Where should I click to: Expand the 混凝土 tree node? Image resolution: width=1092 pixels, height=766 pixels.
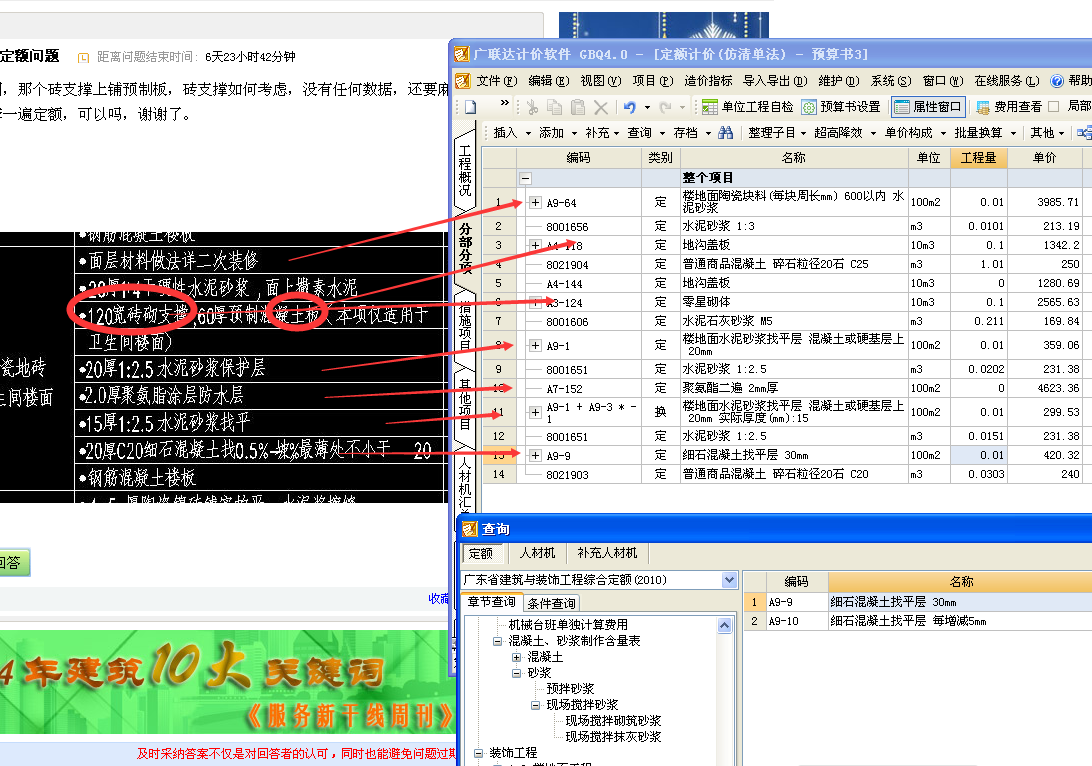click(516, 657)
